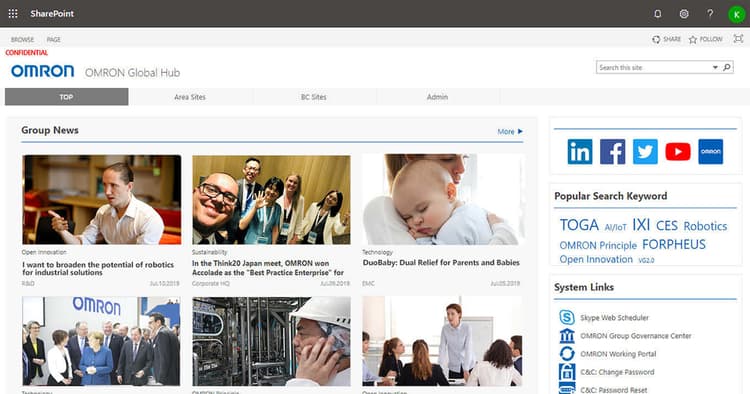Open the LinkedIn social icon
The image size is (750, 394).
pos(580,152)
